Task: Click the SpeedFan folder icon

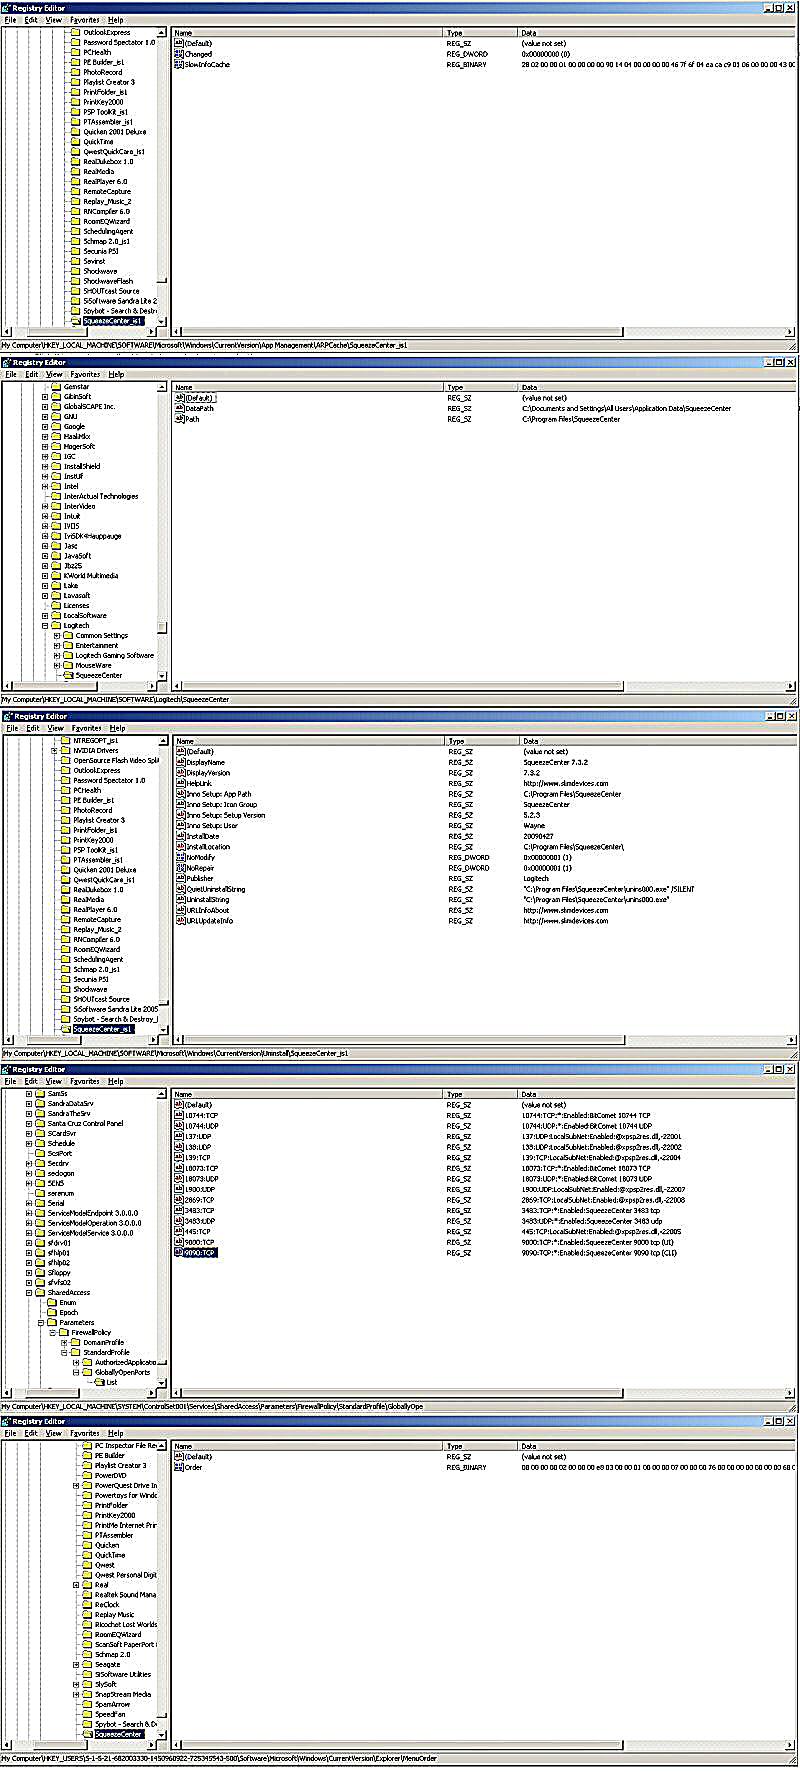Action: click(x=87, y=1714)
